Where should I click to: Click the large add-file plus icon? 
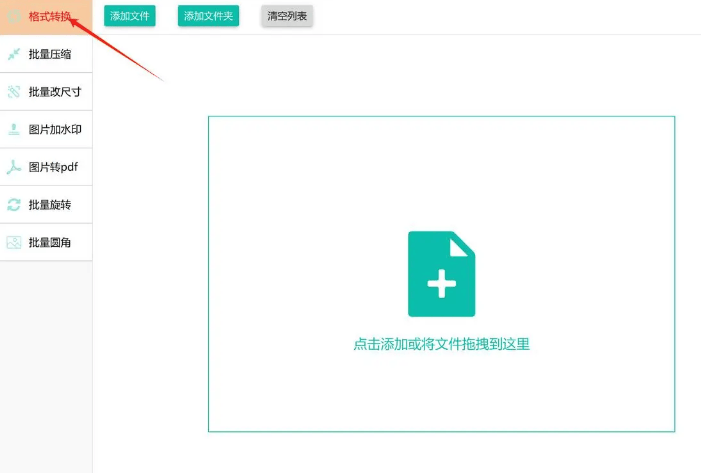click(441, 274)
